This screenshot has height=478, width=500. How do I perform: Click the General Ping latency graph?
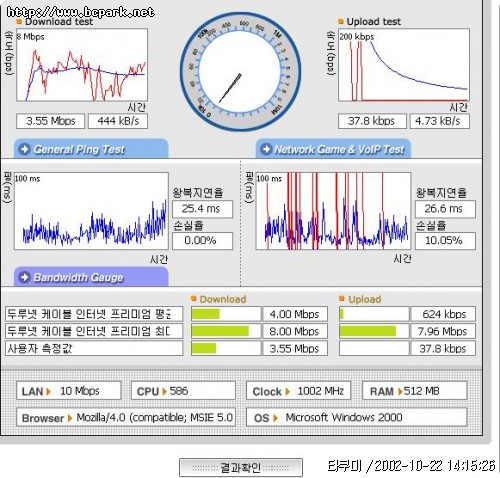pyautogui.click(x=91, y=211)
